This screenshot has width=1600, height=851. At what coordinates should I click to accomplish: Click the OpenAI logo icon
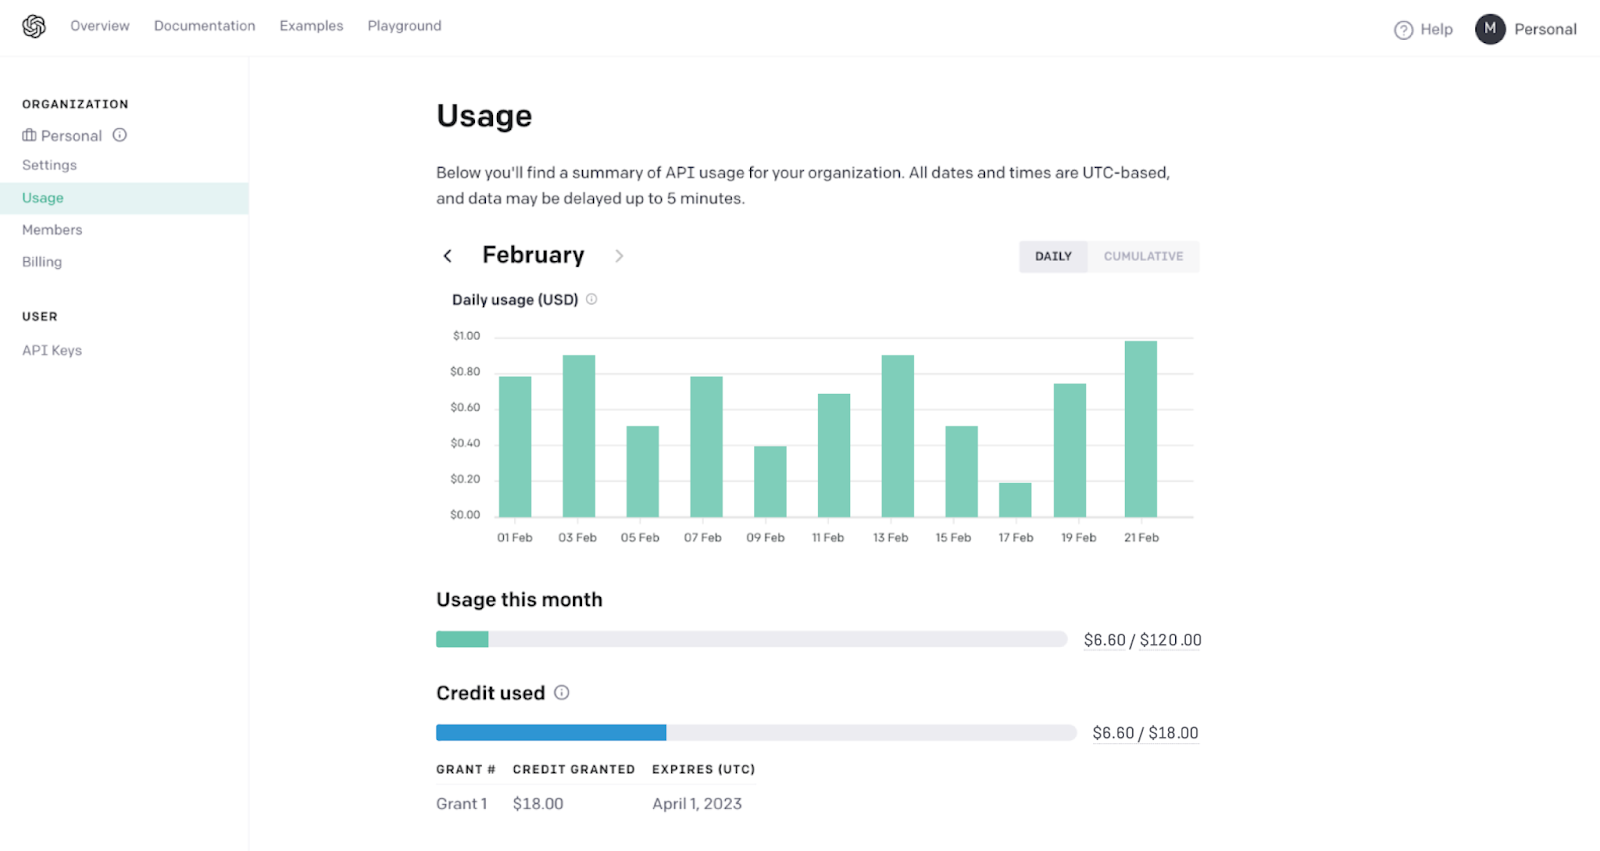coord(33,26)
